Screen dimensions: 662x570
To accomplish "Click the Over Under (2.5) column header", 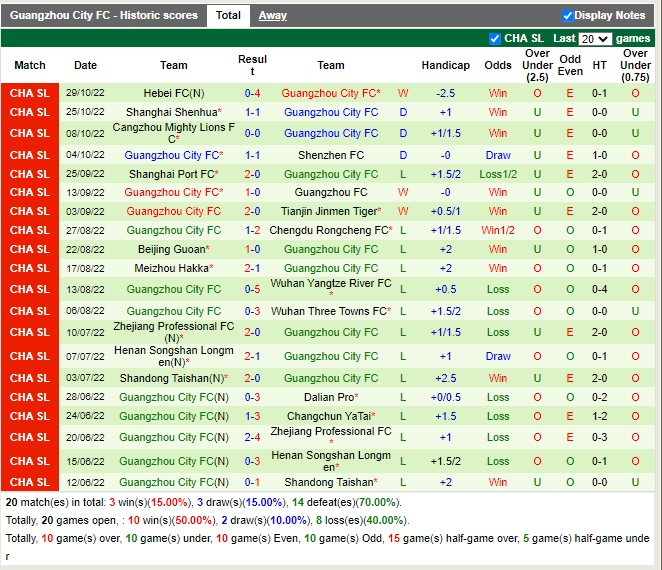I will coord(538,65).
